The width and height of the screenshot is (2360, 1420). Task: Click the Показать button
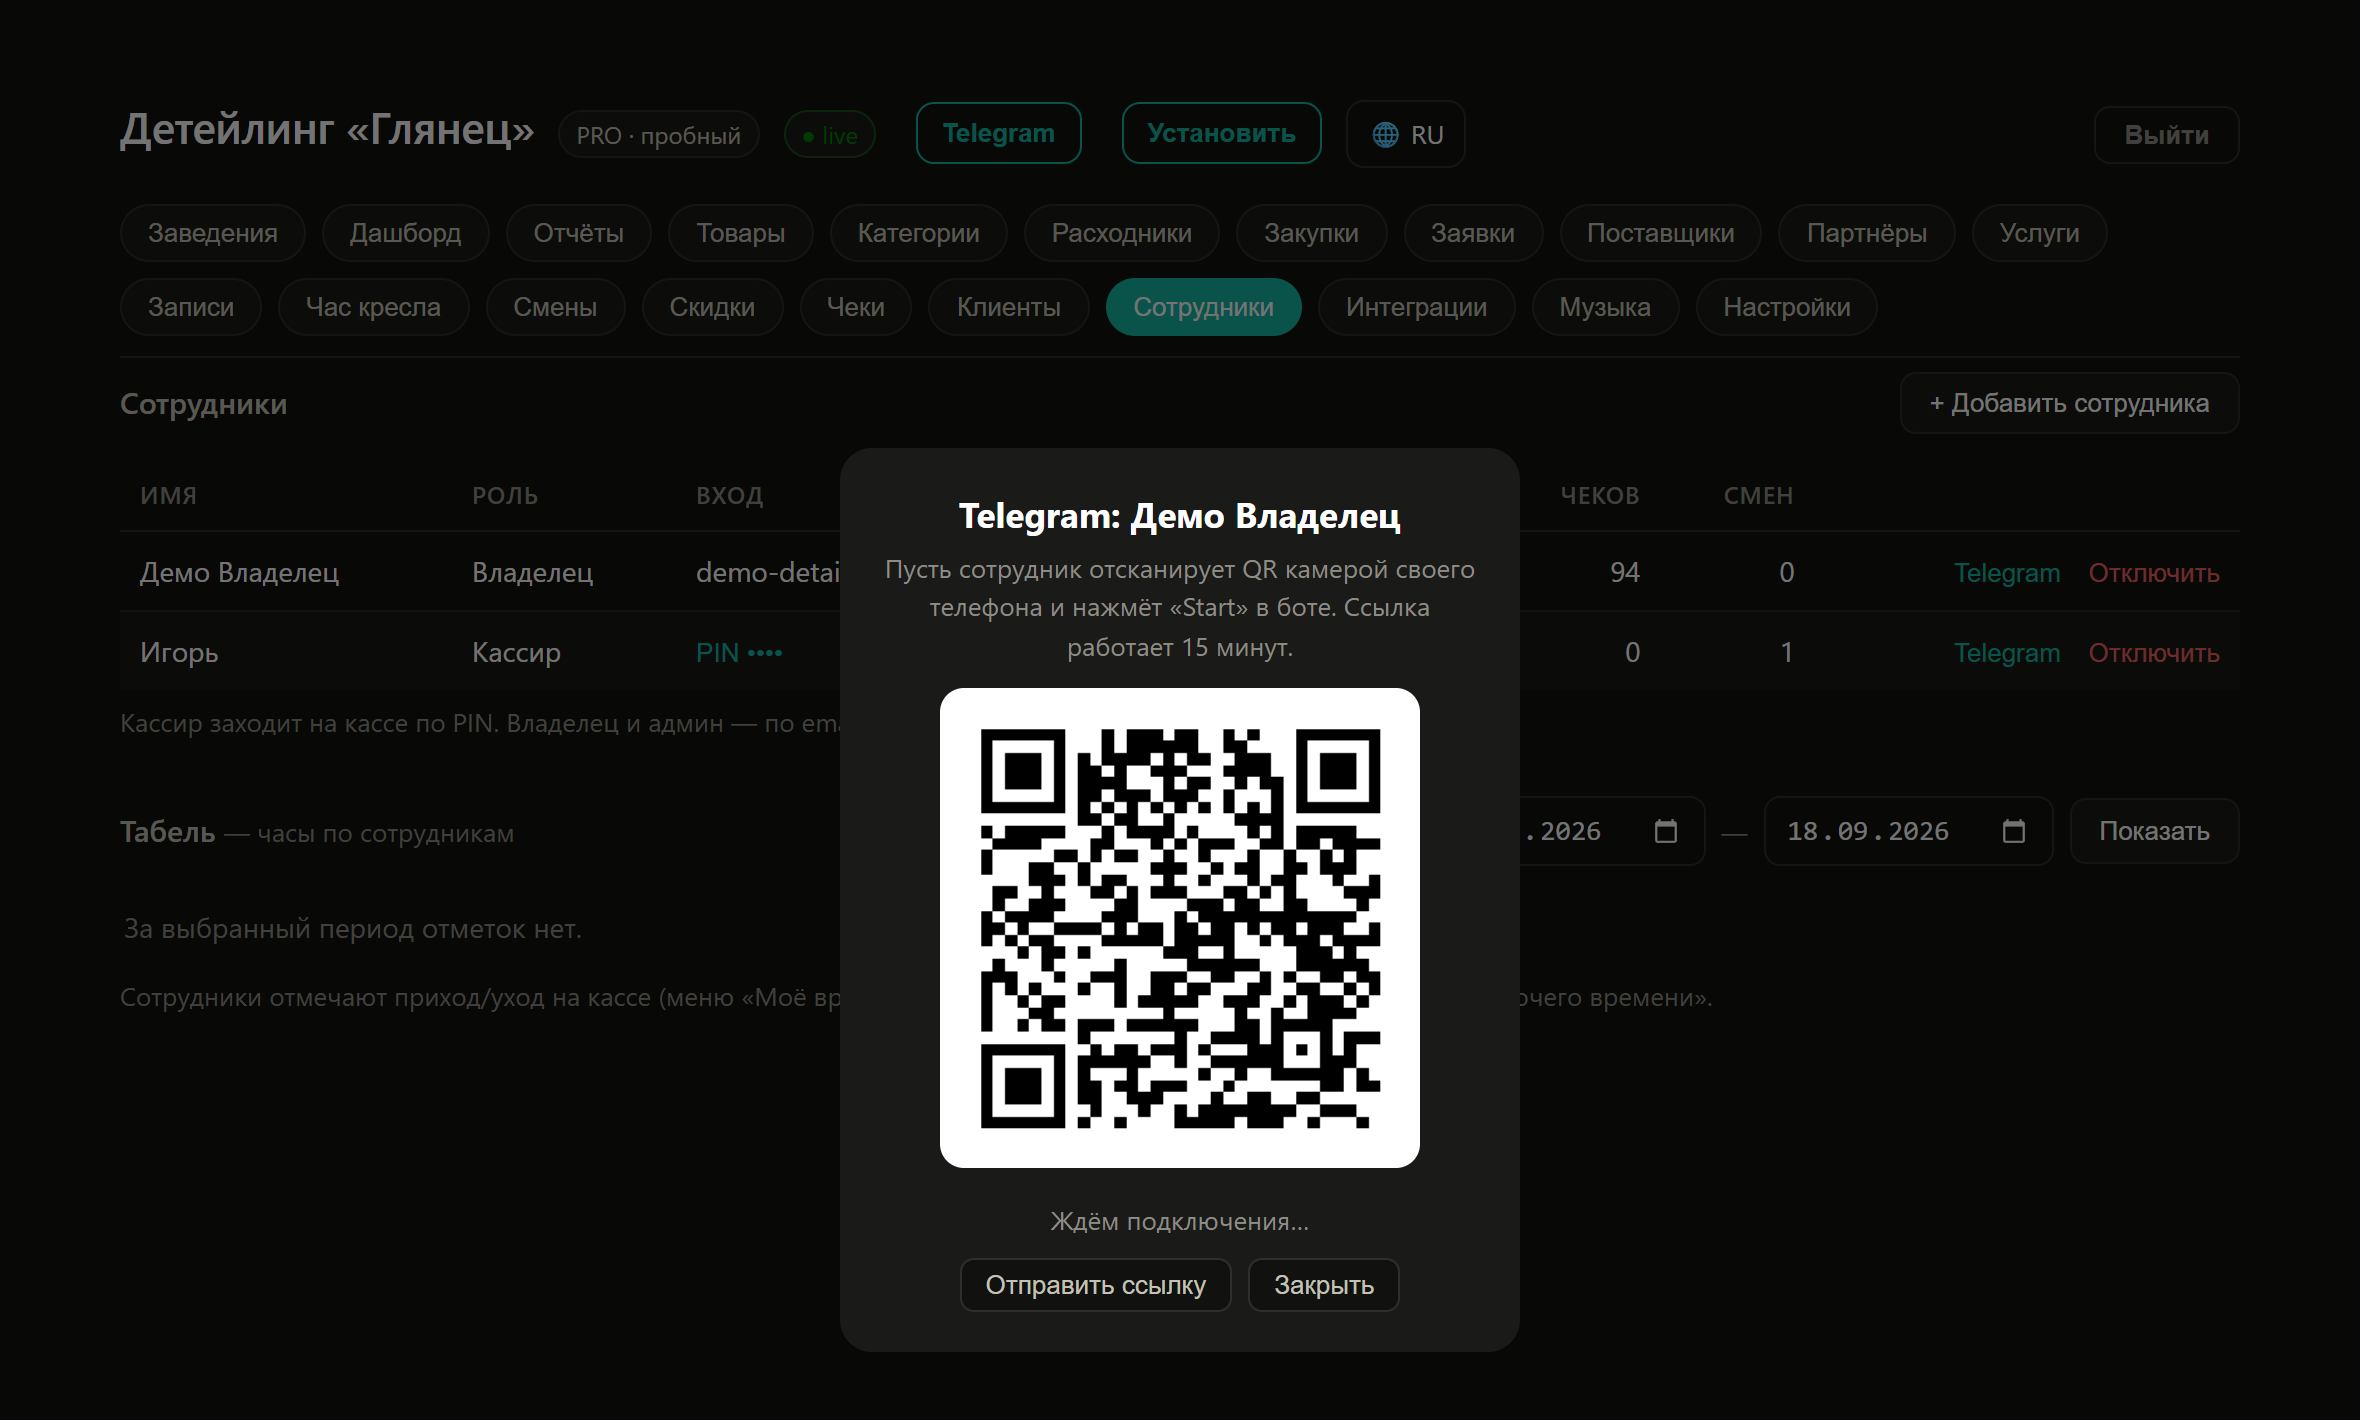click(x=2155, y=831)
